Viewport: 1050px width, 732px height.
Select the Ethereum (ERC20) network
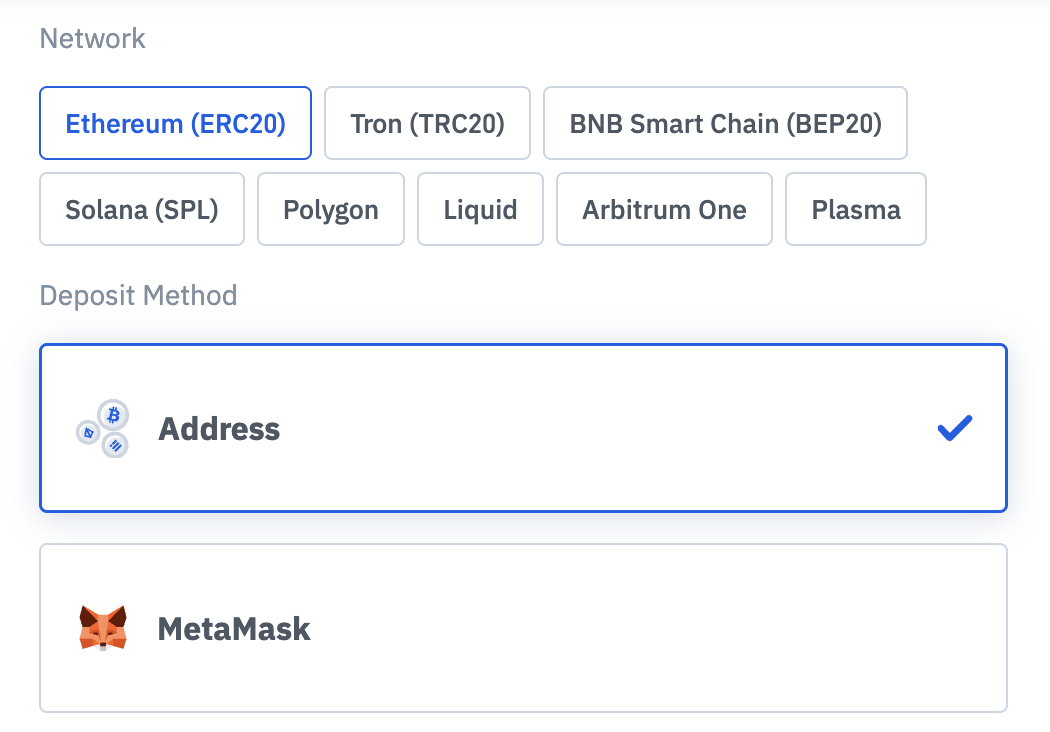tap(175, 124)
